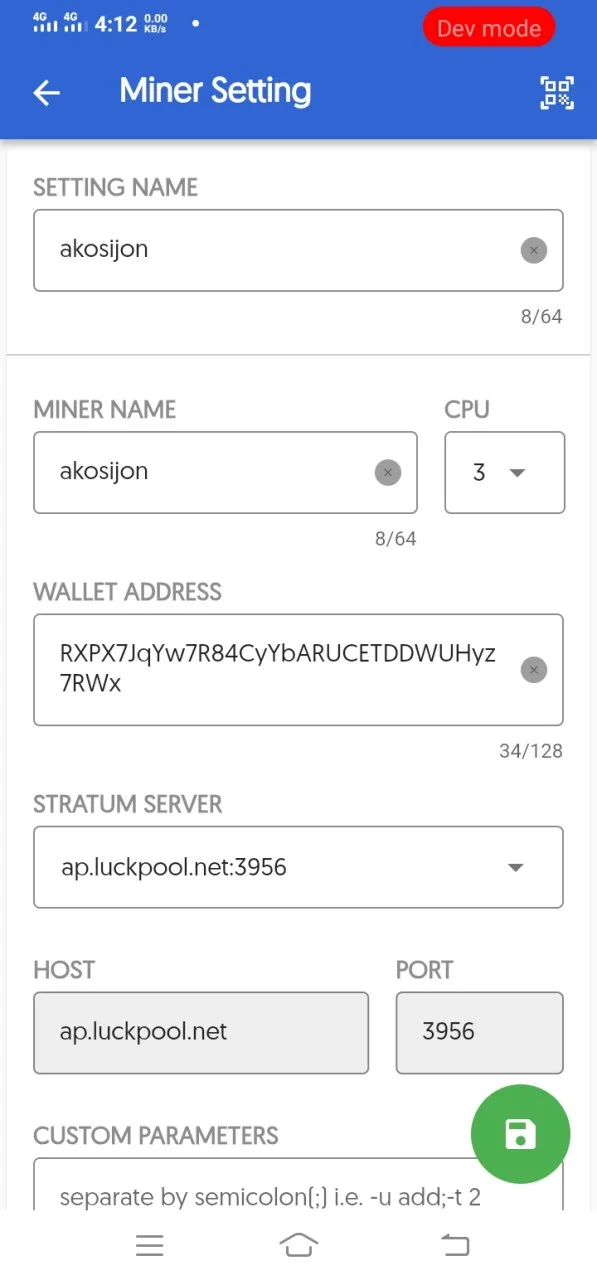This screenshot has width=597, height=1280.
Task: Tap the Miner Setting title
Action: pyautogui.click(x=215, y=92)
